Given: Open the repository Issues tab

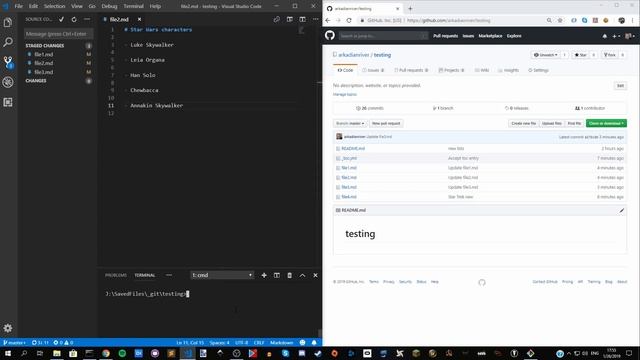Looking at the screenshot, I should 373,70.
